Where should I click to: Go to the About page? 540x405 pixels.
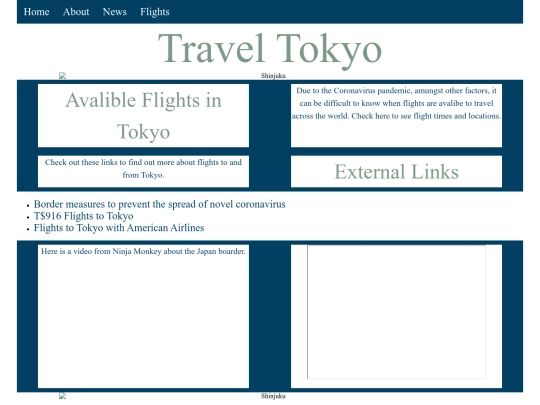point(76,12)
